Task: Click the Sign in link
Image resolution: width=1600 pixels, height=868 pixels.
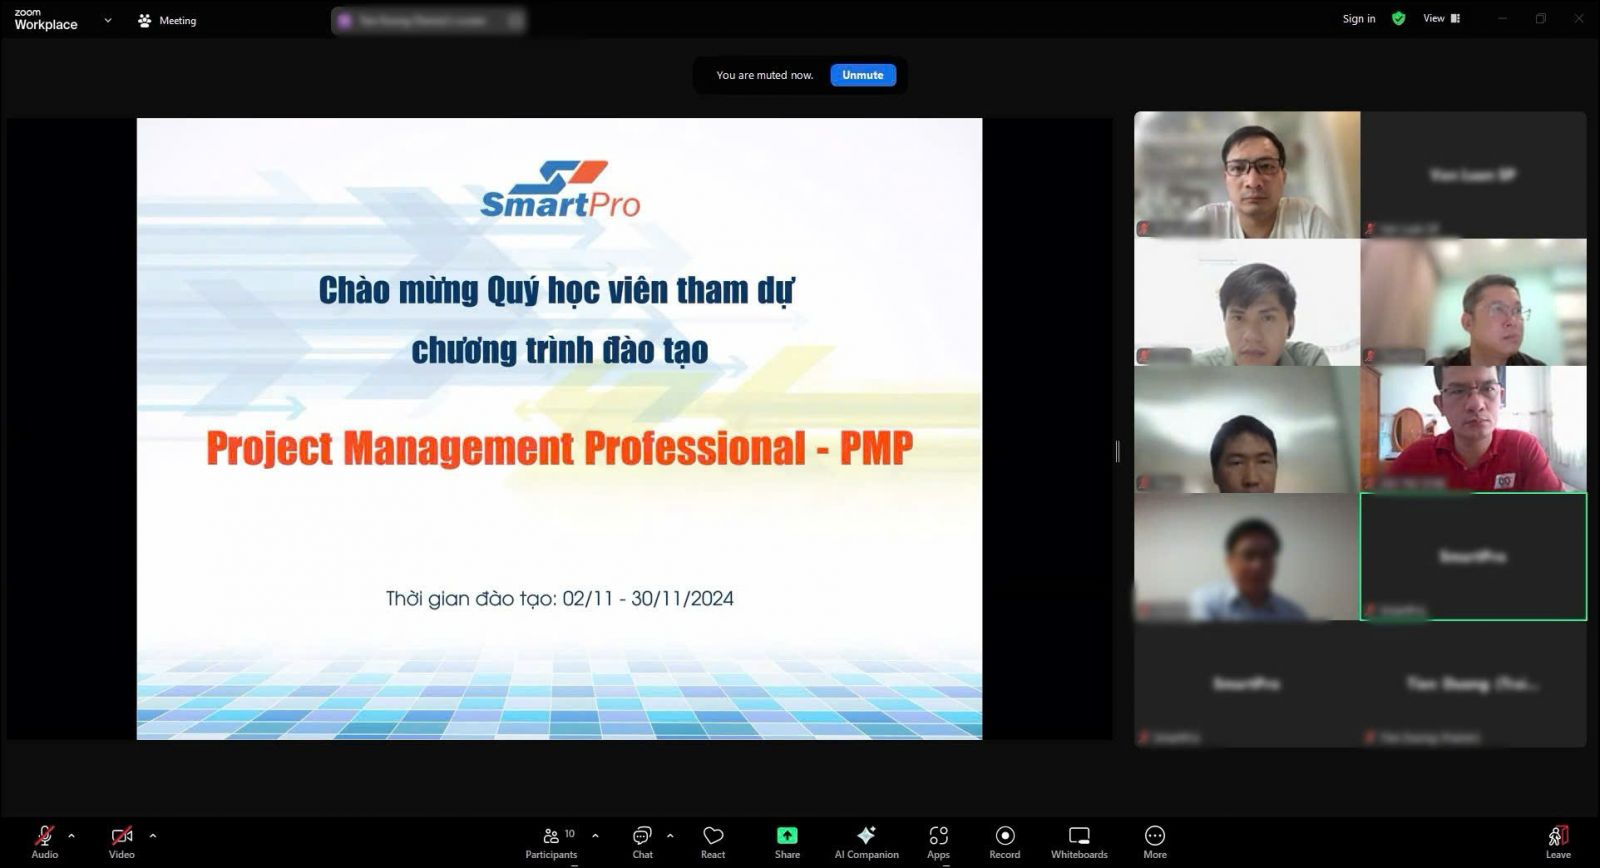Action: coord(1358,19)
